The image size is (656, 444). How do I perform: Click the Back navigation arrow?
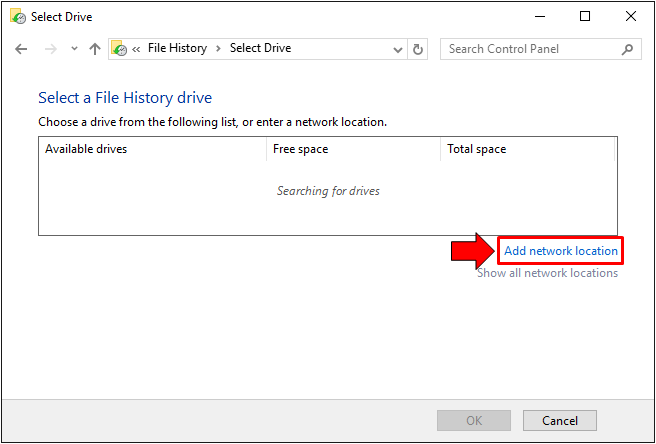point(21,49)
